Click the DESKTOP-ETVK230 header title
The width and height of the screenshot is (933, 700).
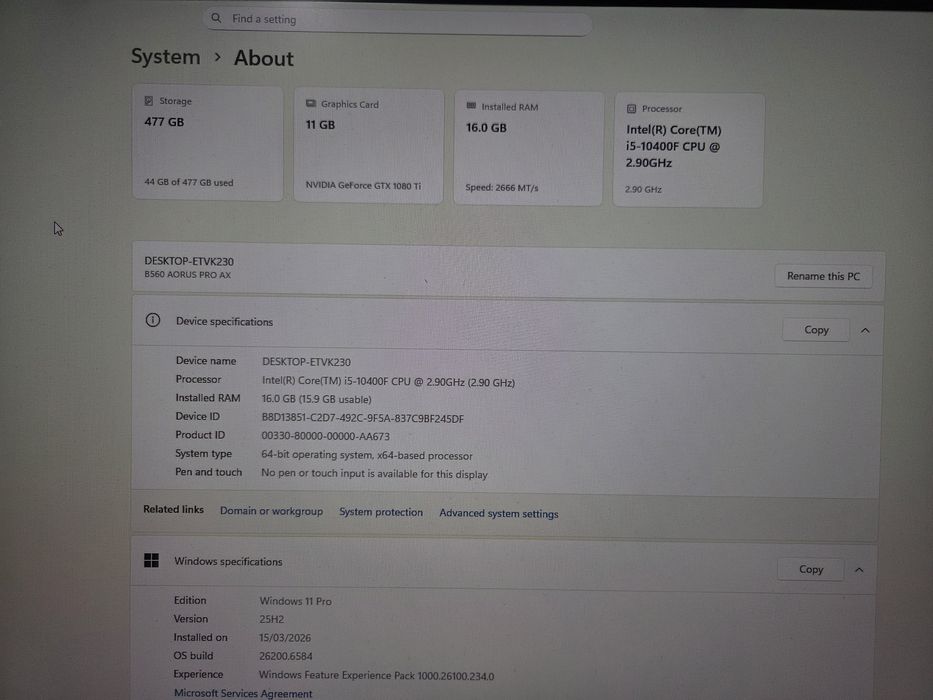pyautogui.click(x=189, y=261)
